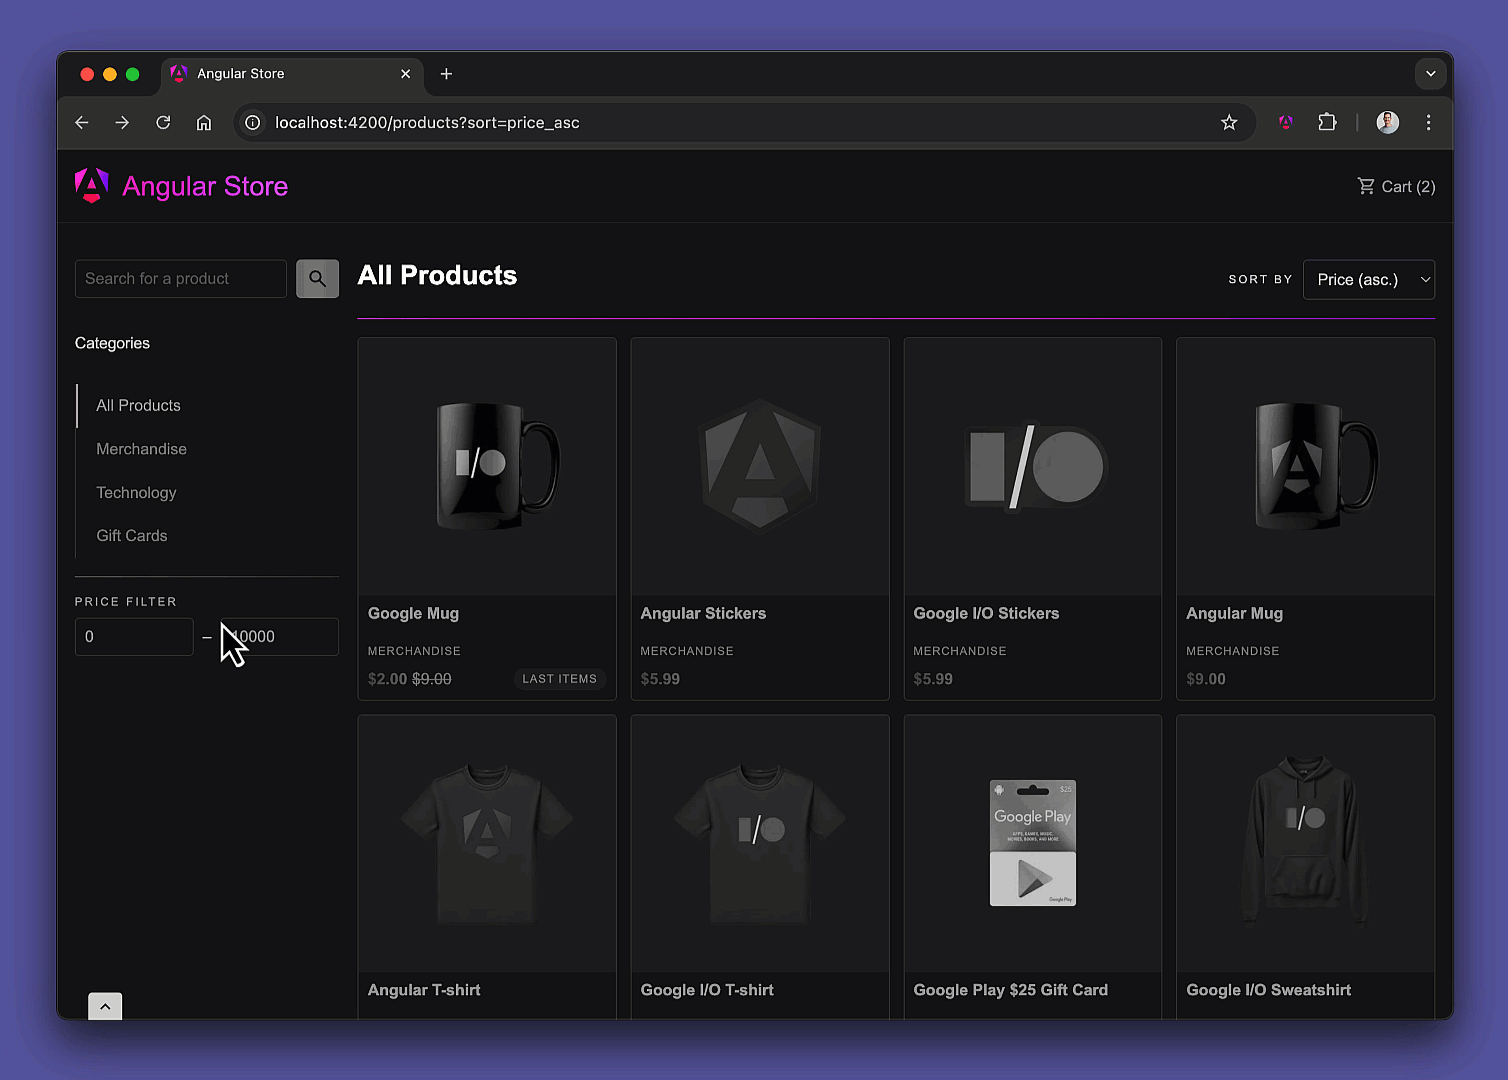Click the Angular Stickers product title
This screenshot has width=1508, height=1080.
tap(703, 614)
